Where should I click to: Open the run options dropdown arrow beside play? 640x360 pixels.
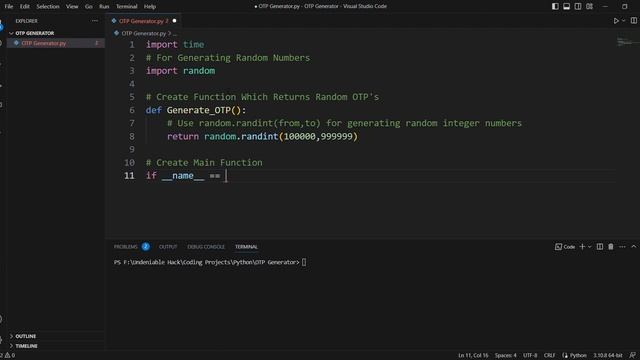coord(623,20)
